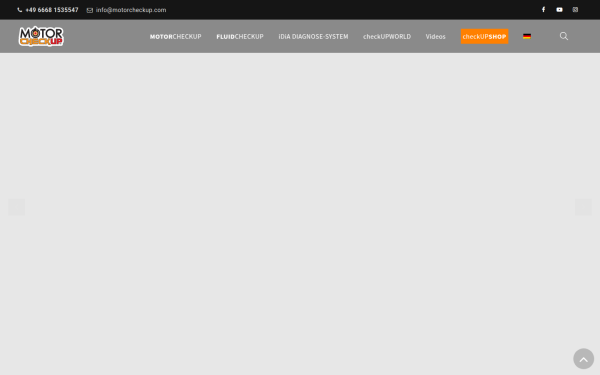Open the MOTORCHECKUP menu item

coord(176,37)
